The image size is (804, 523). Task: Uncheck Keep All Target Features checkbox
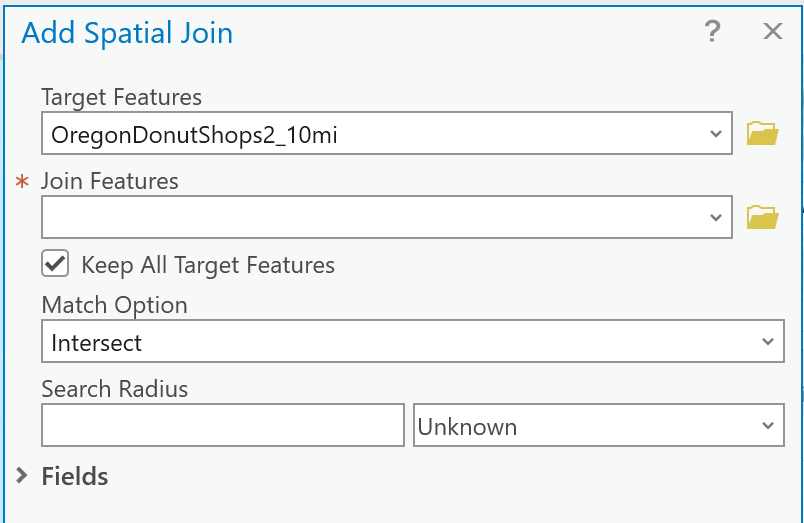click(x=55, y=264)
